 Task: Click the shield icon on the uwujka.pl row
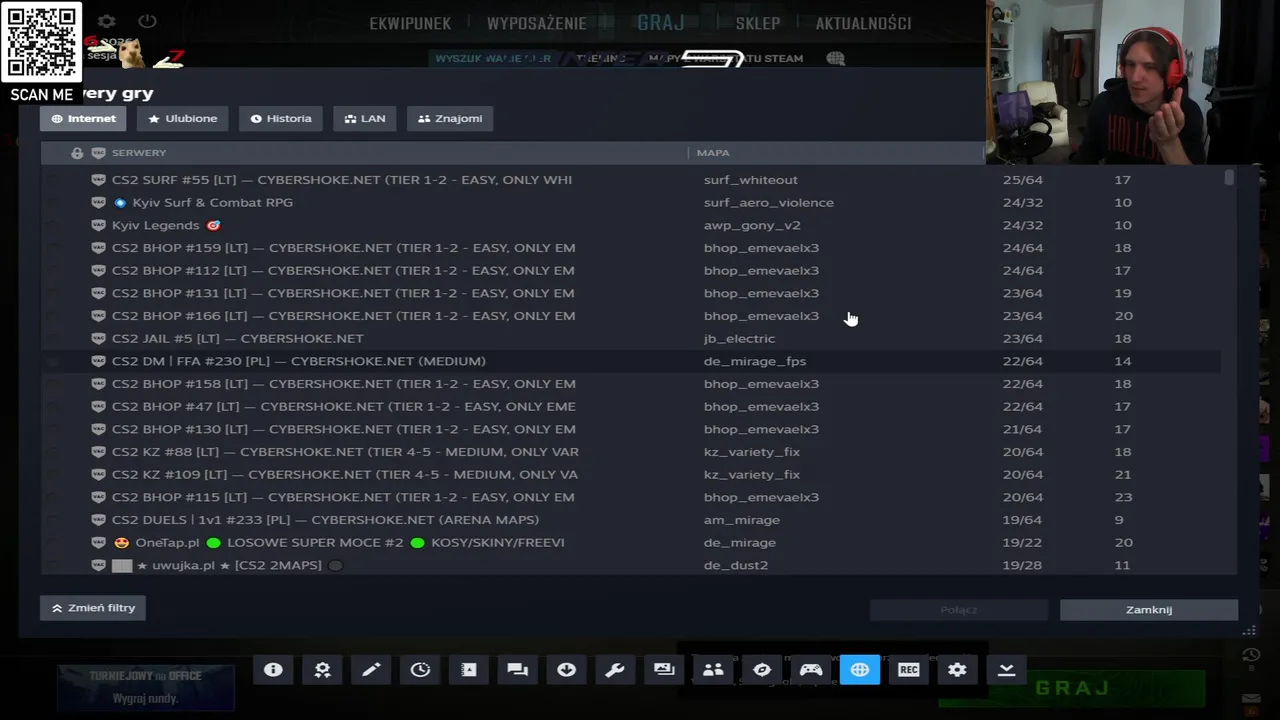click(x=98, y=565)
